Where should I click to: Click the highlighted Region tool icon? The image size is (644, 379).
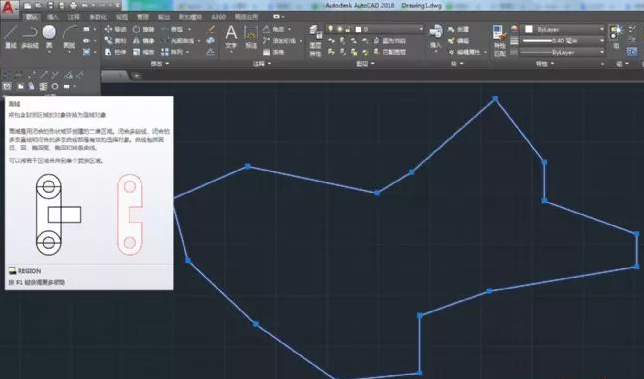click(x=7, y=86)
